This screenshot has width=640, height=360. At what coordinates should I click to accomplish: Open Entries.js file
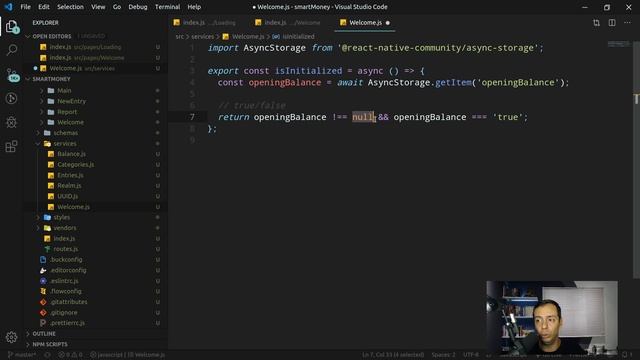point(70,176)
